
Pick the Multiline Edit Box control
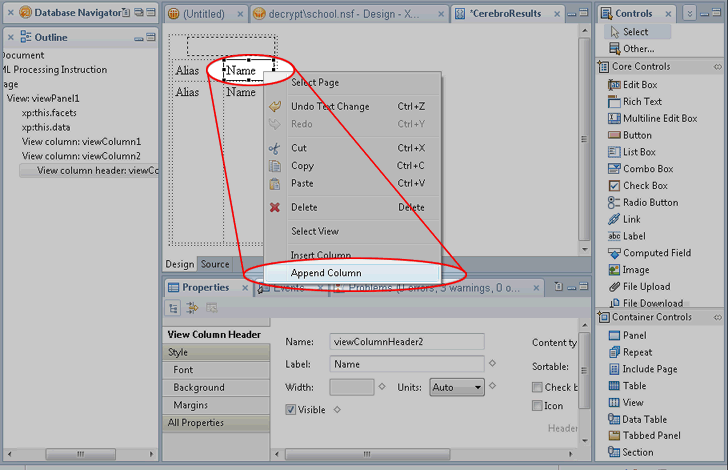pos(652,118)
